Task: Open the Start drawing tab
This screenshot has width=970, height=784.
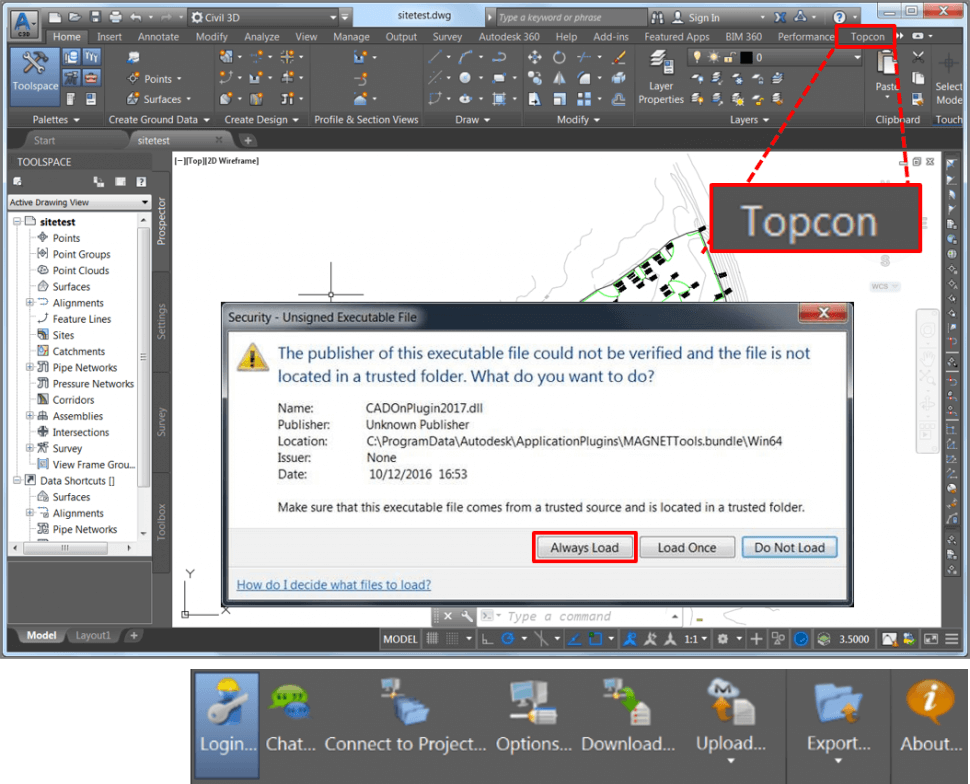Action: click(x=45, y=140)
